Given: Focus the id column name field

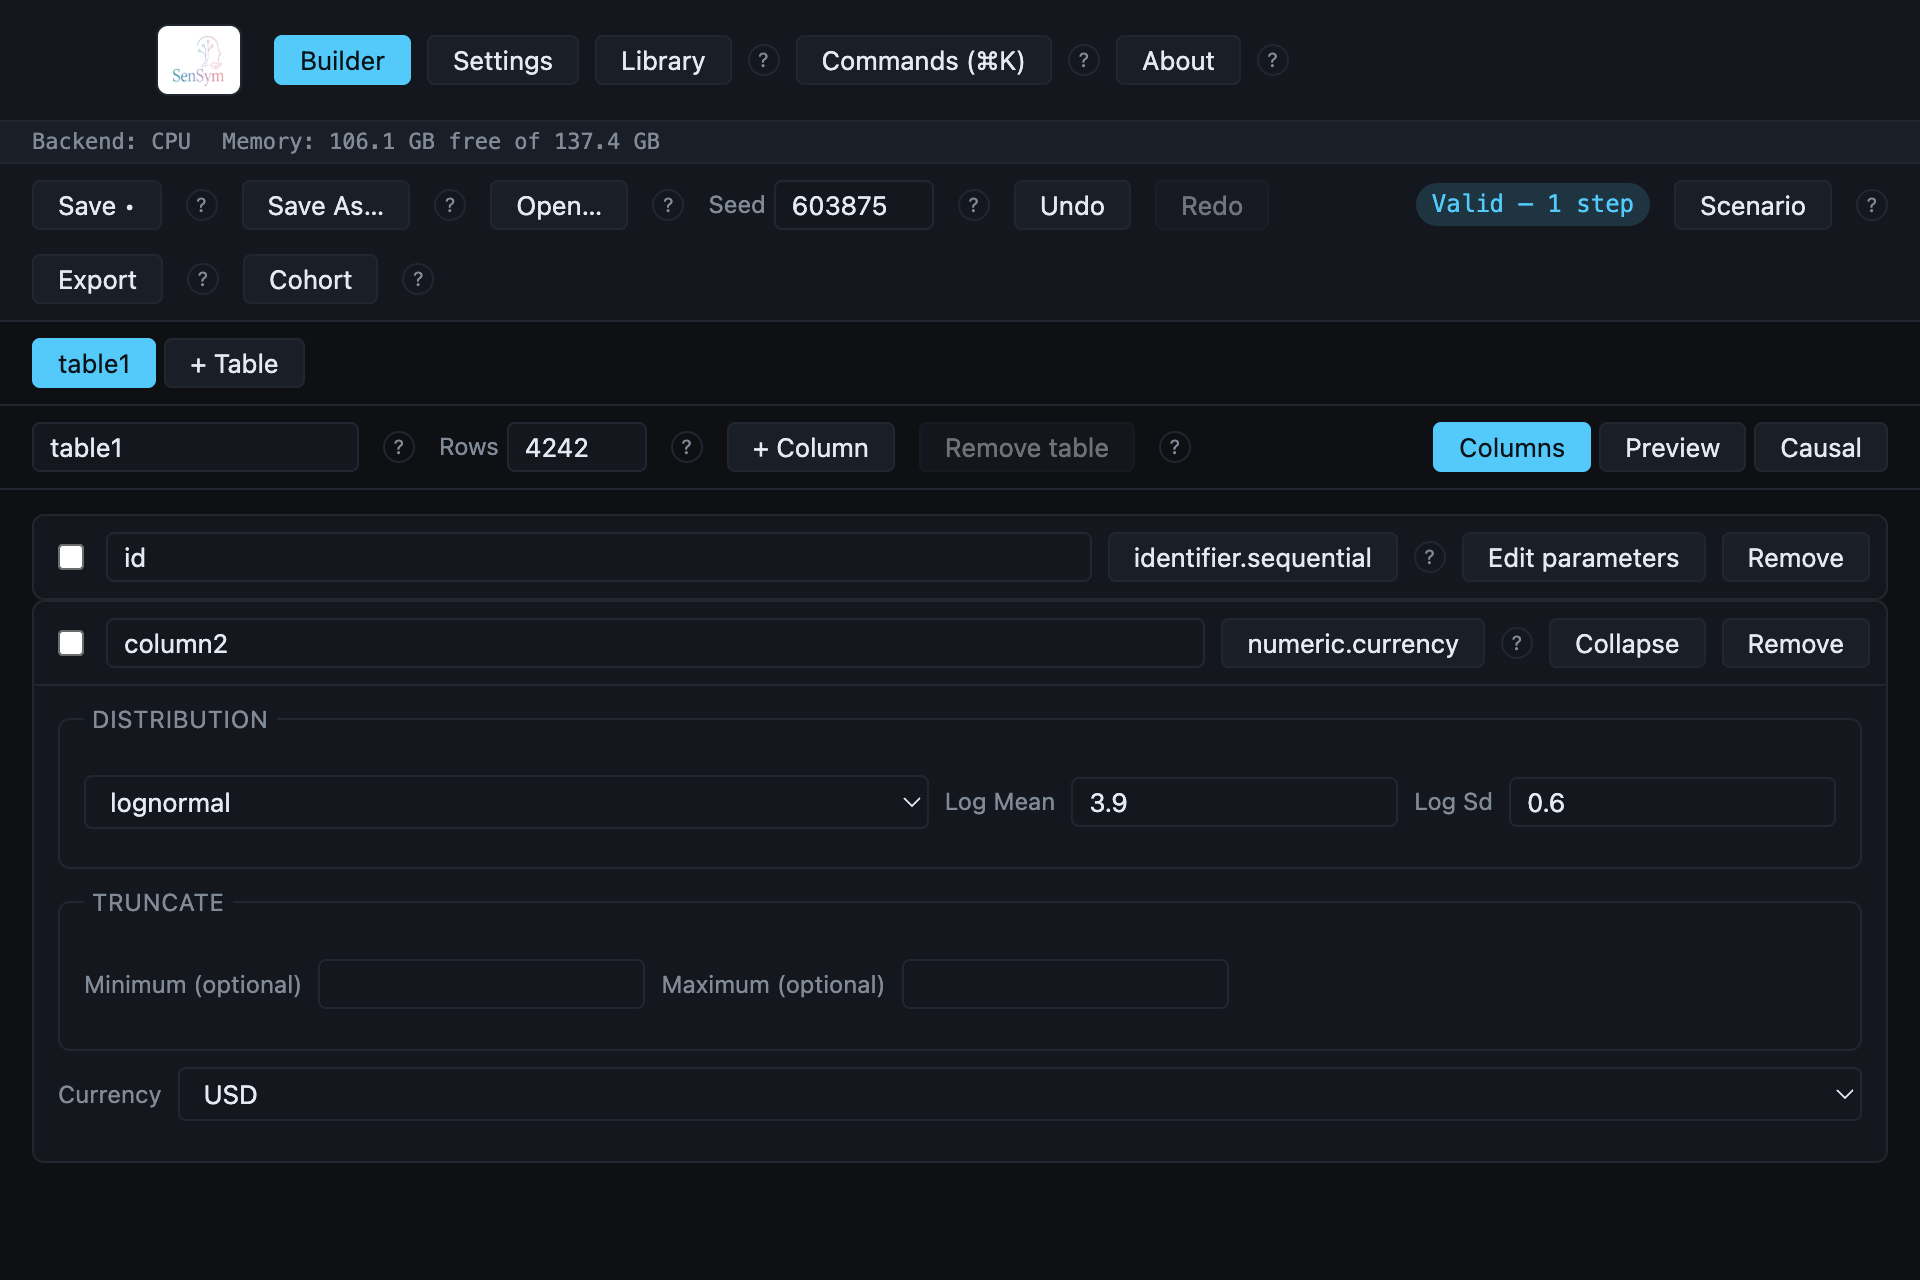Looking at the screenshot, I should (x=598, y=557).
